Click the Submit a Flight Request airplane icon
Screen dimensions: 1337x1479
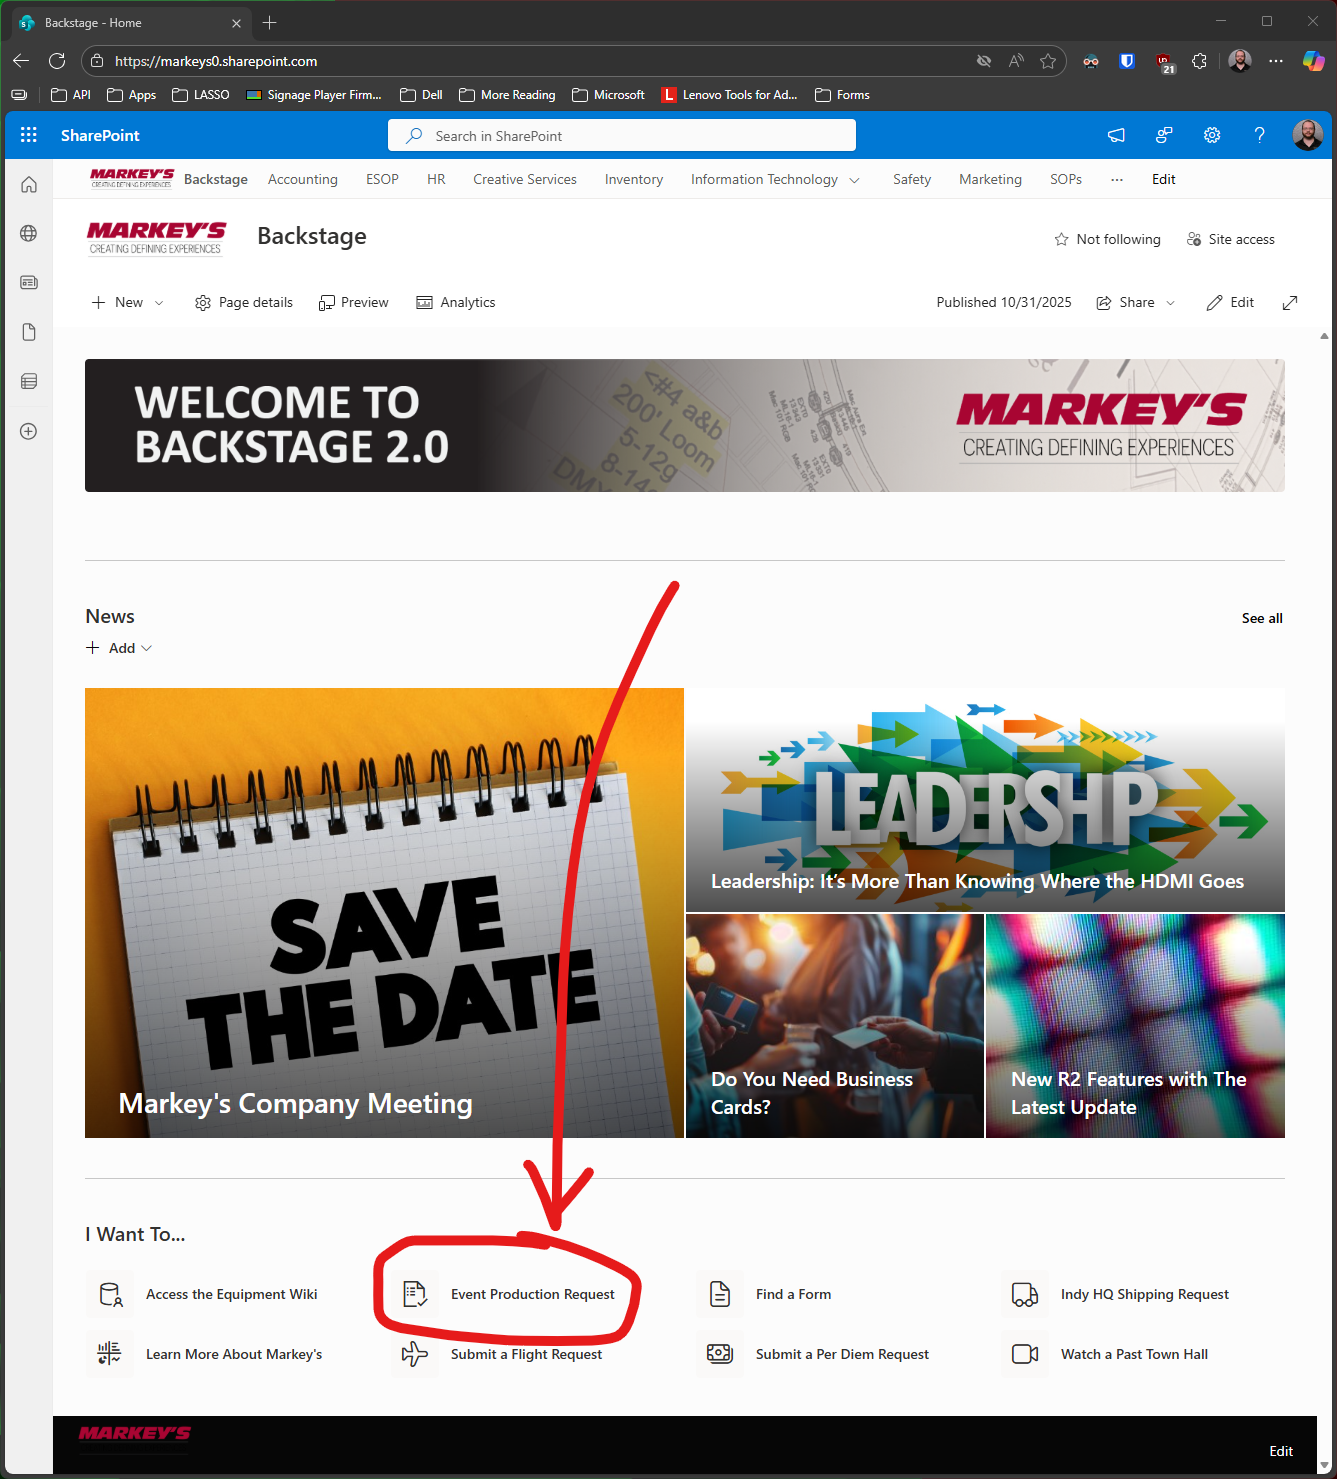pos(415,1354)
